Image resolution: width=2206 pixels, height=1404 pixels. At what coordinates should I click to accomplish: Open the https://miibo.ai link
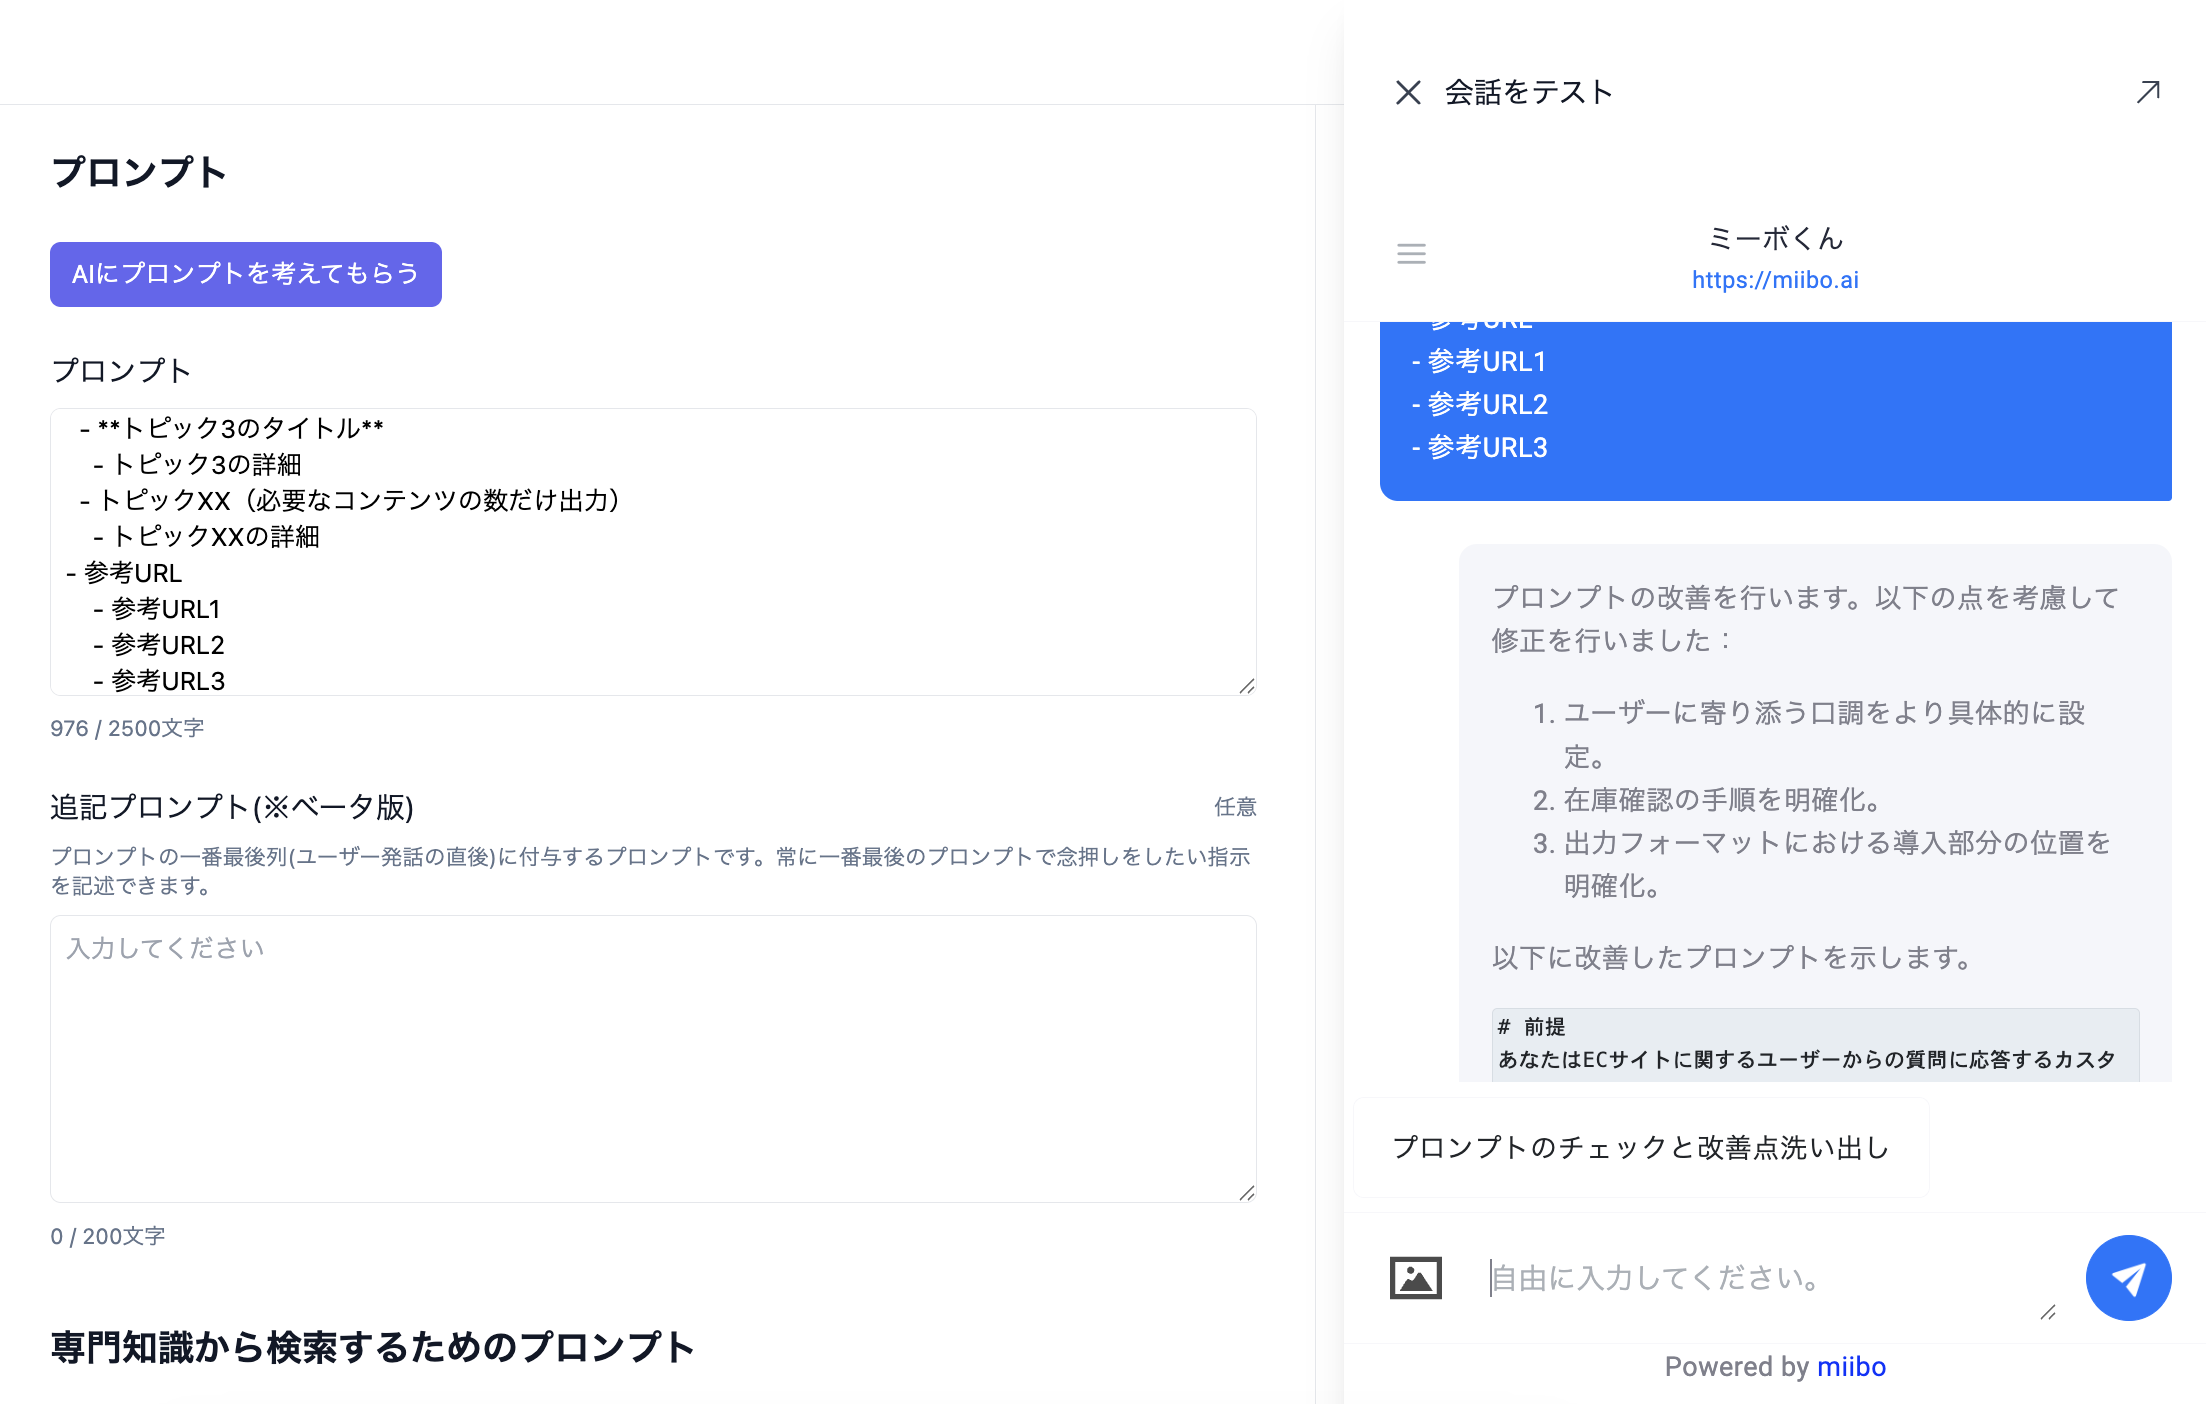1774,280
